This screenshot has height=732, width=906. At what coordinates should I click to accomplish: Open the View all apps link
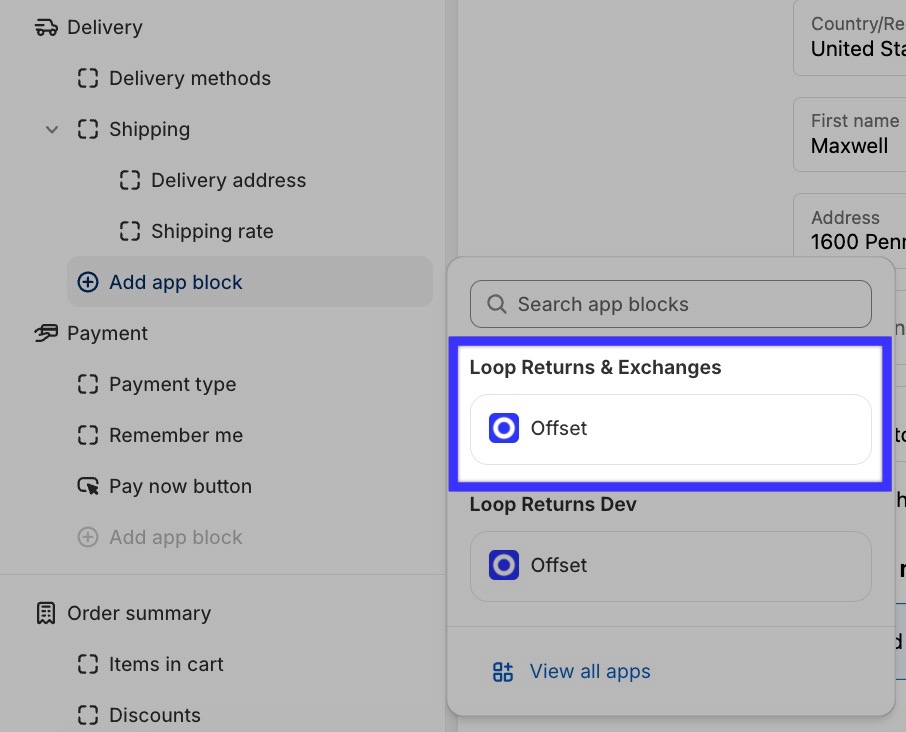(589, 671)
